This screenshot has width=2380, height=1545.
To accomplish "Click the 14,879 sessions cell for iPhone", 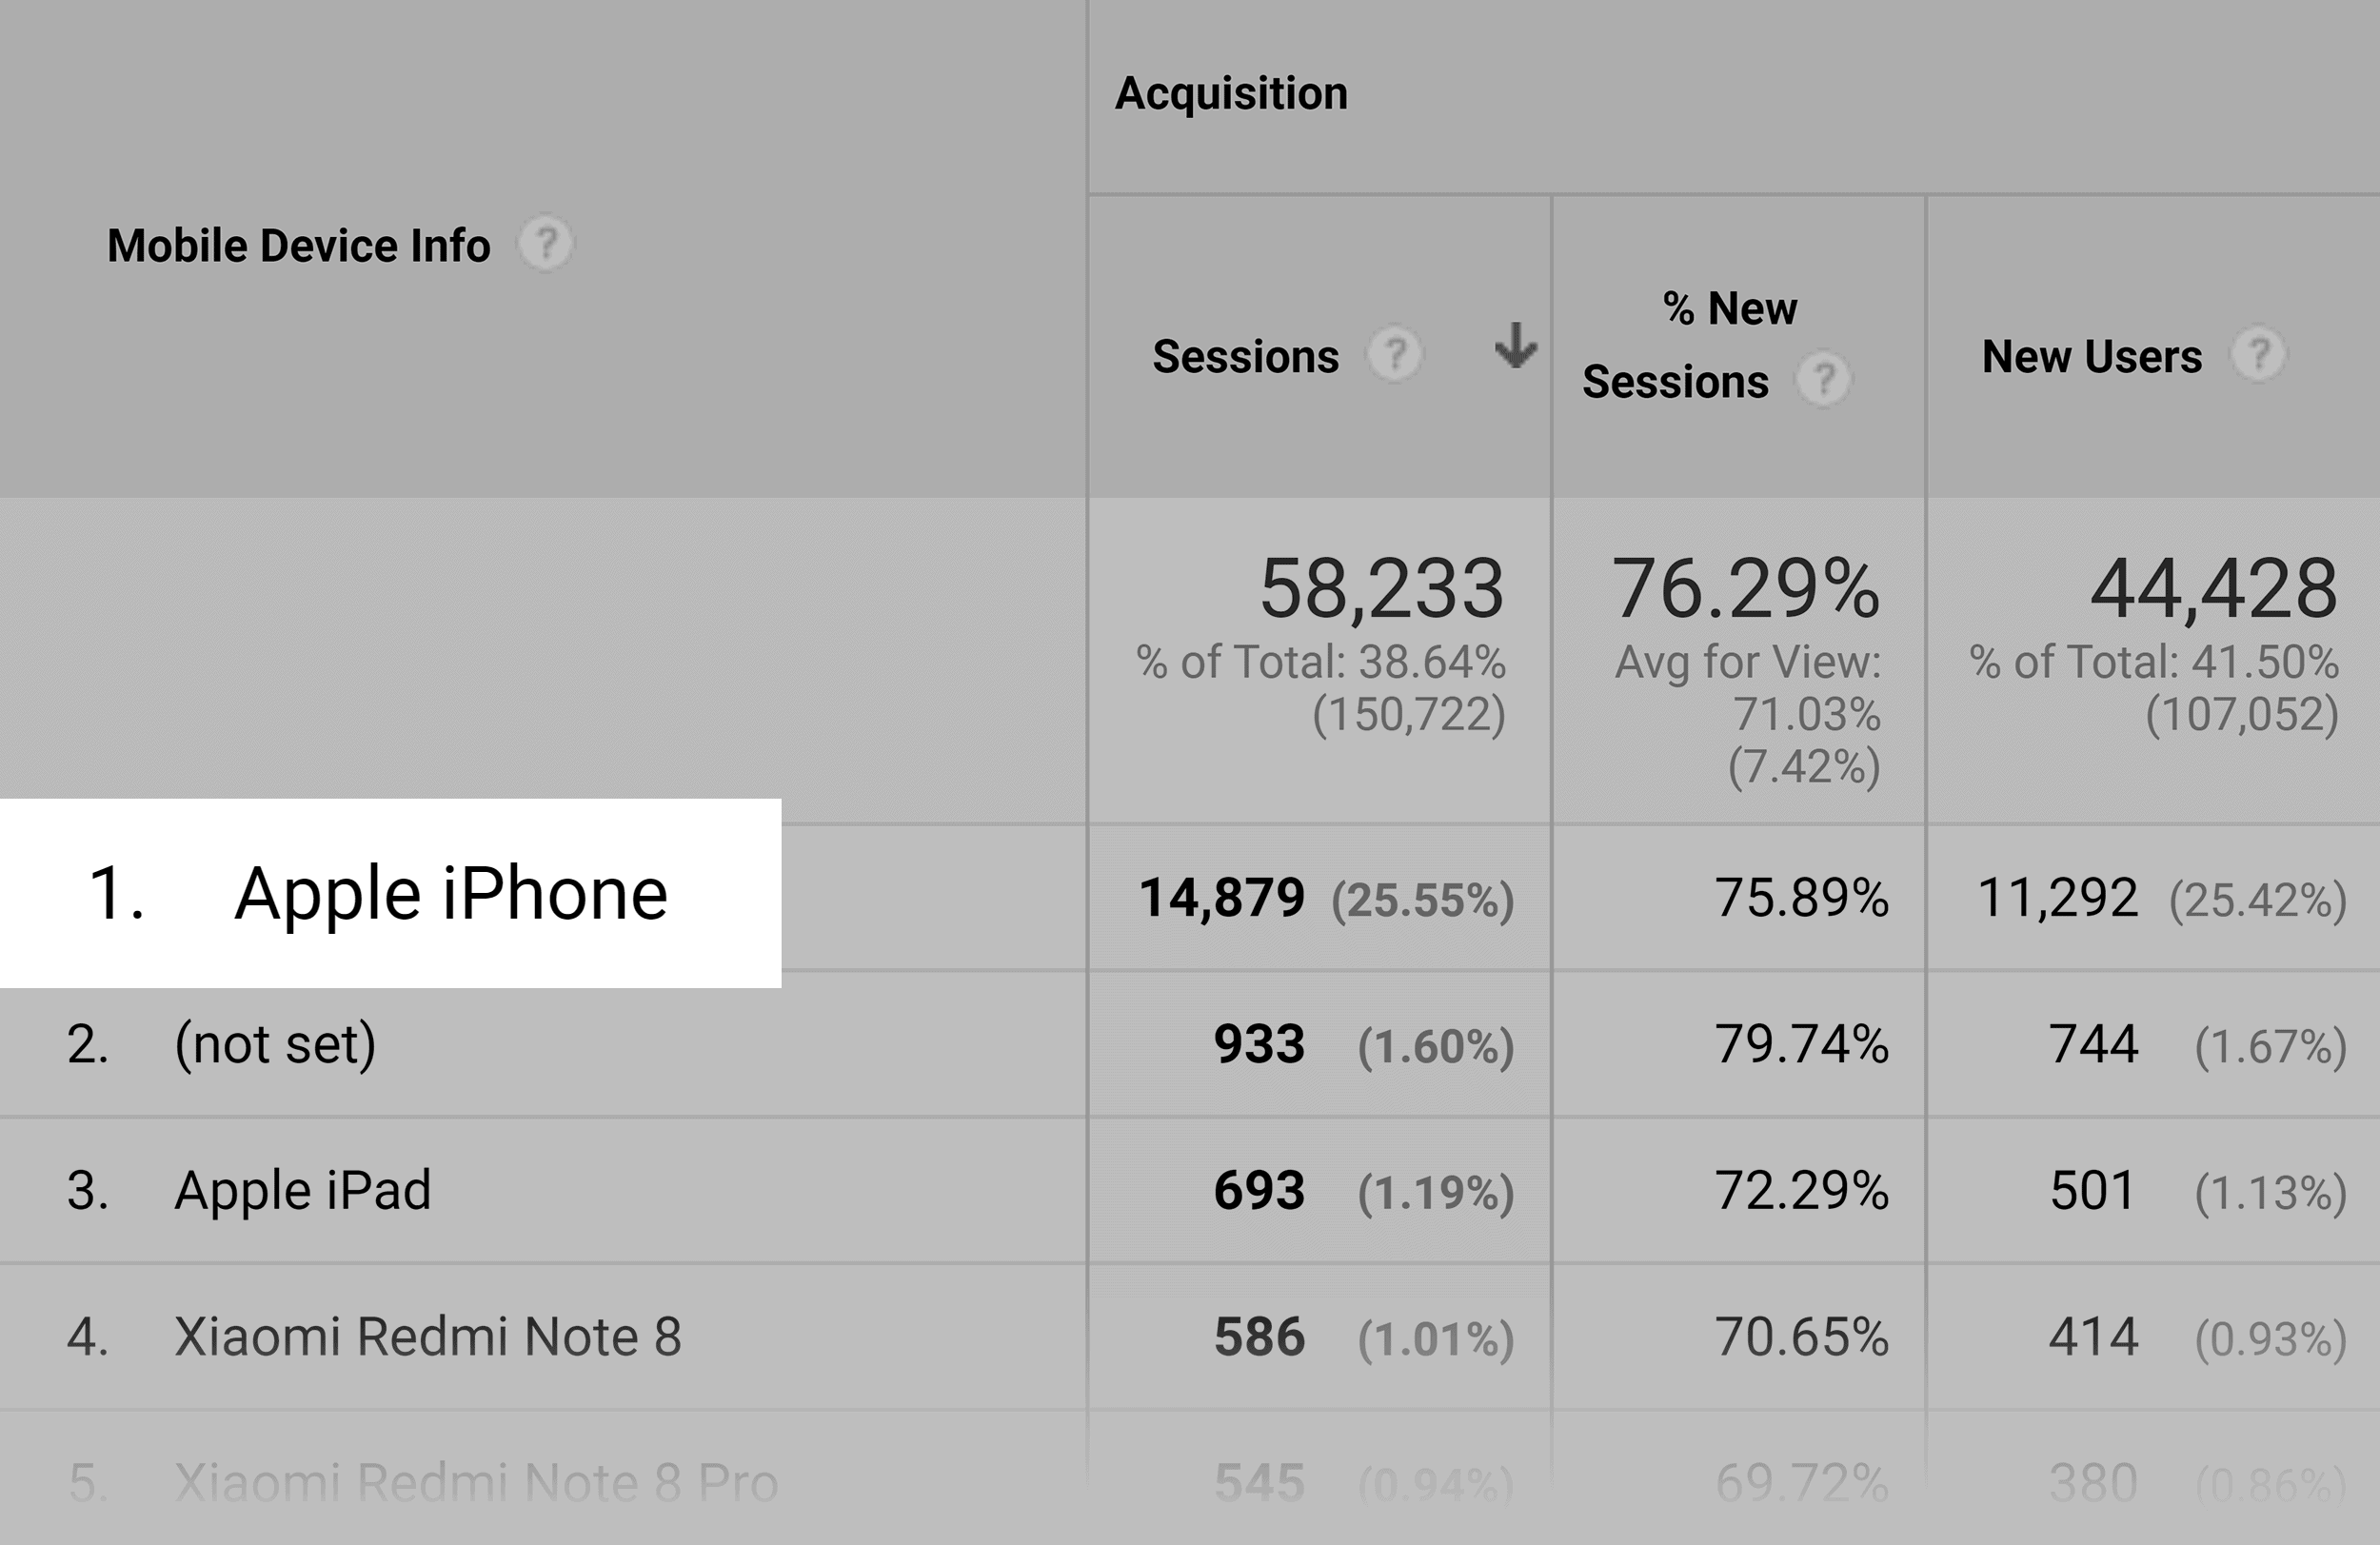I will tap(1222, 897).
